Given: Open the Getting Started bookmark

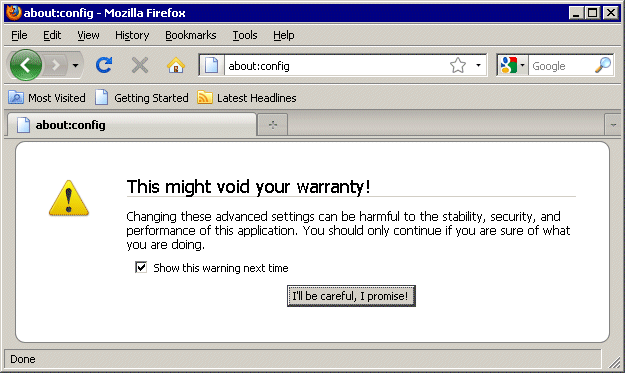Looking at the screenshot, I should [x=142, y=98].
